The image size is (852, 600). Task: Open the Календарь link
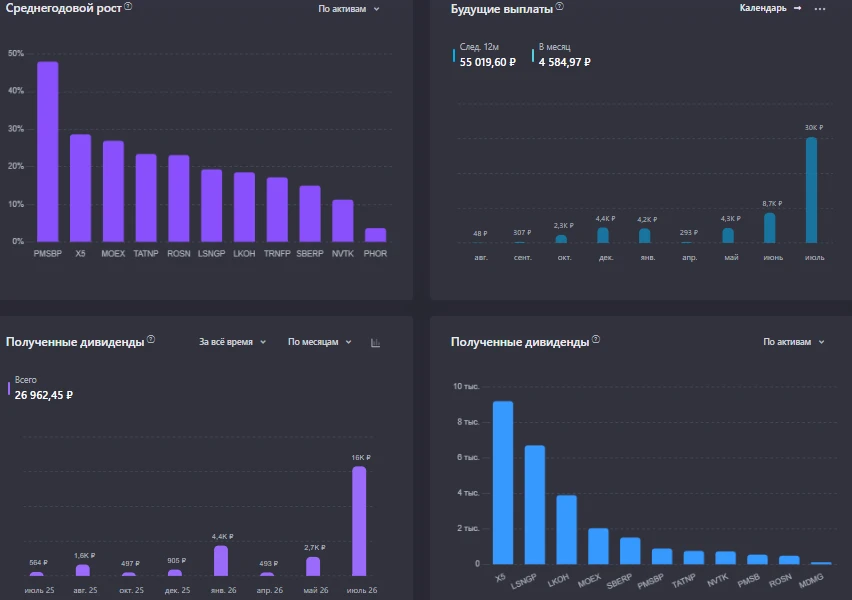pyautogui.click(x=763, y=8)
